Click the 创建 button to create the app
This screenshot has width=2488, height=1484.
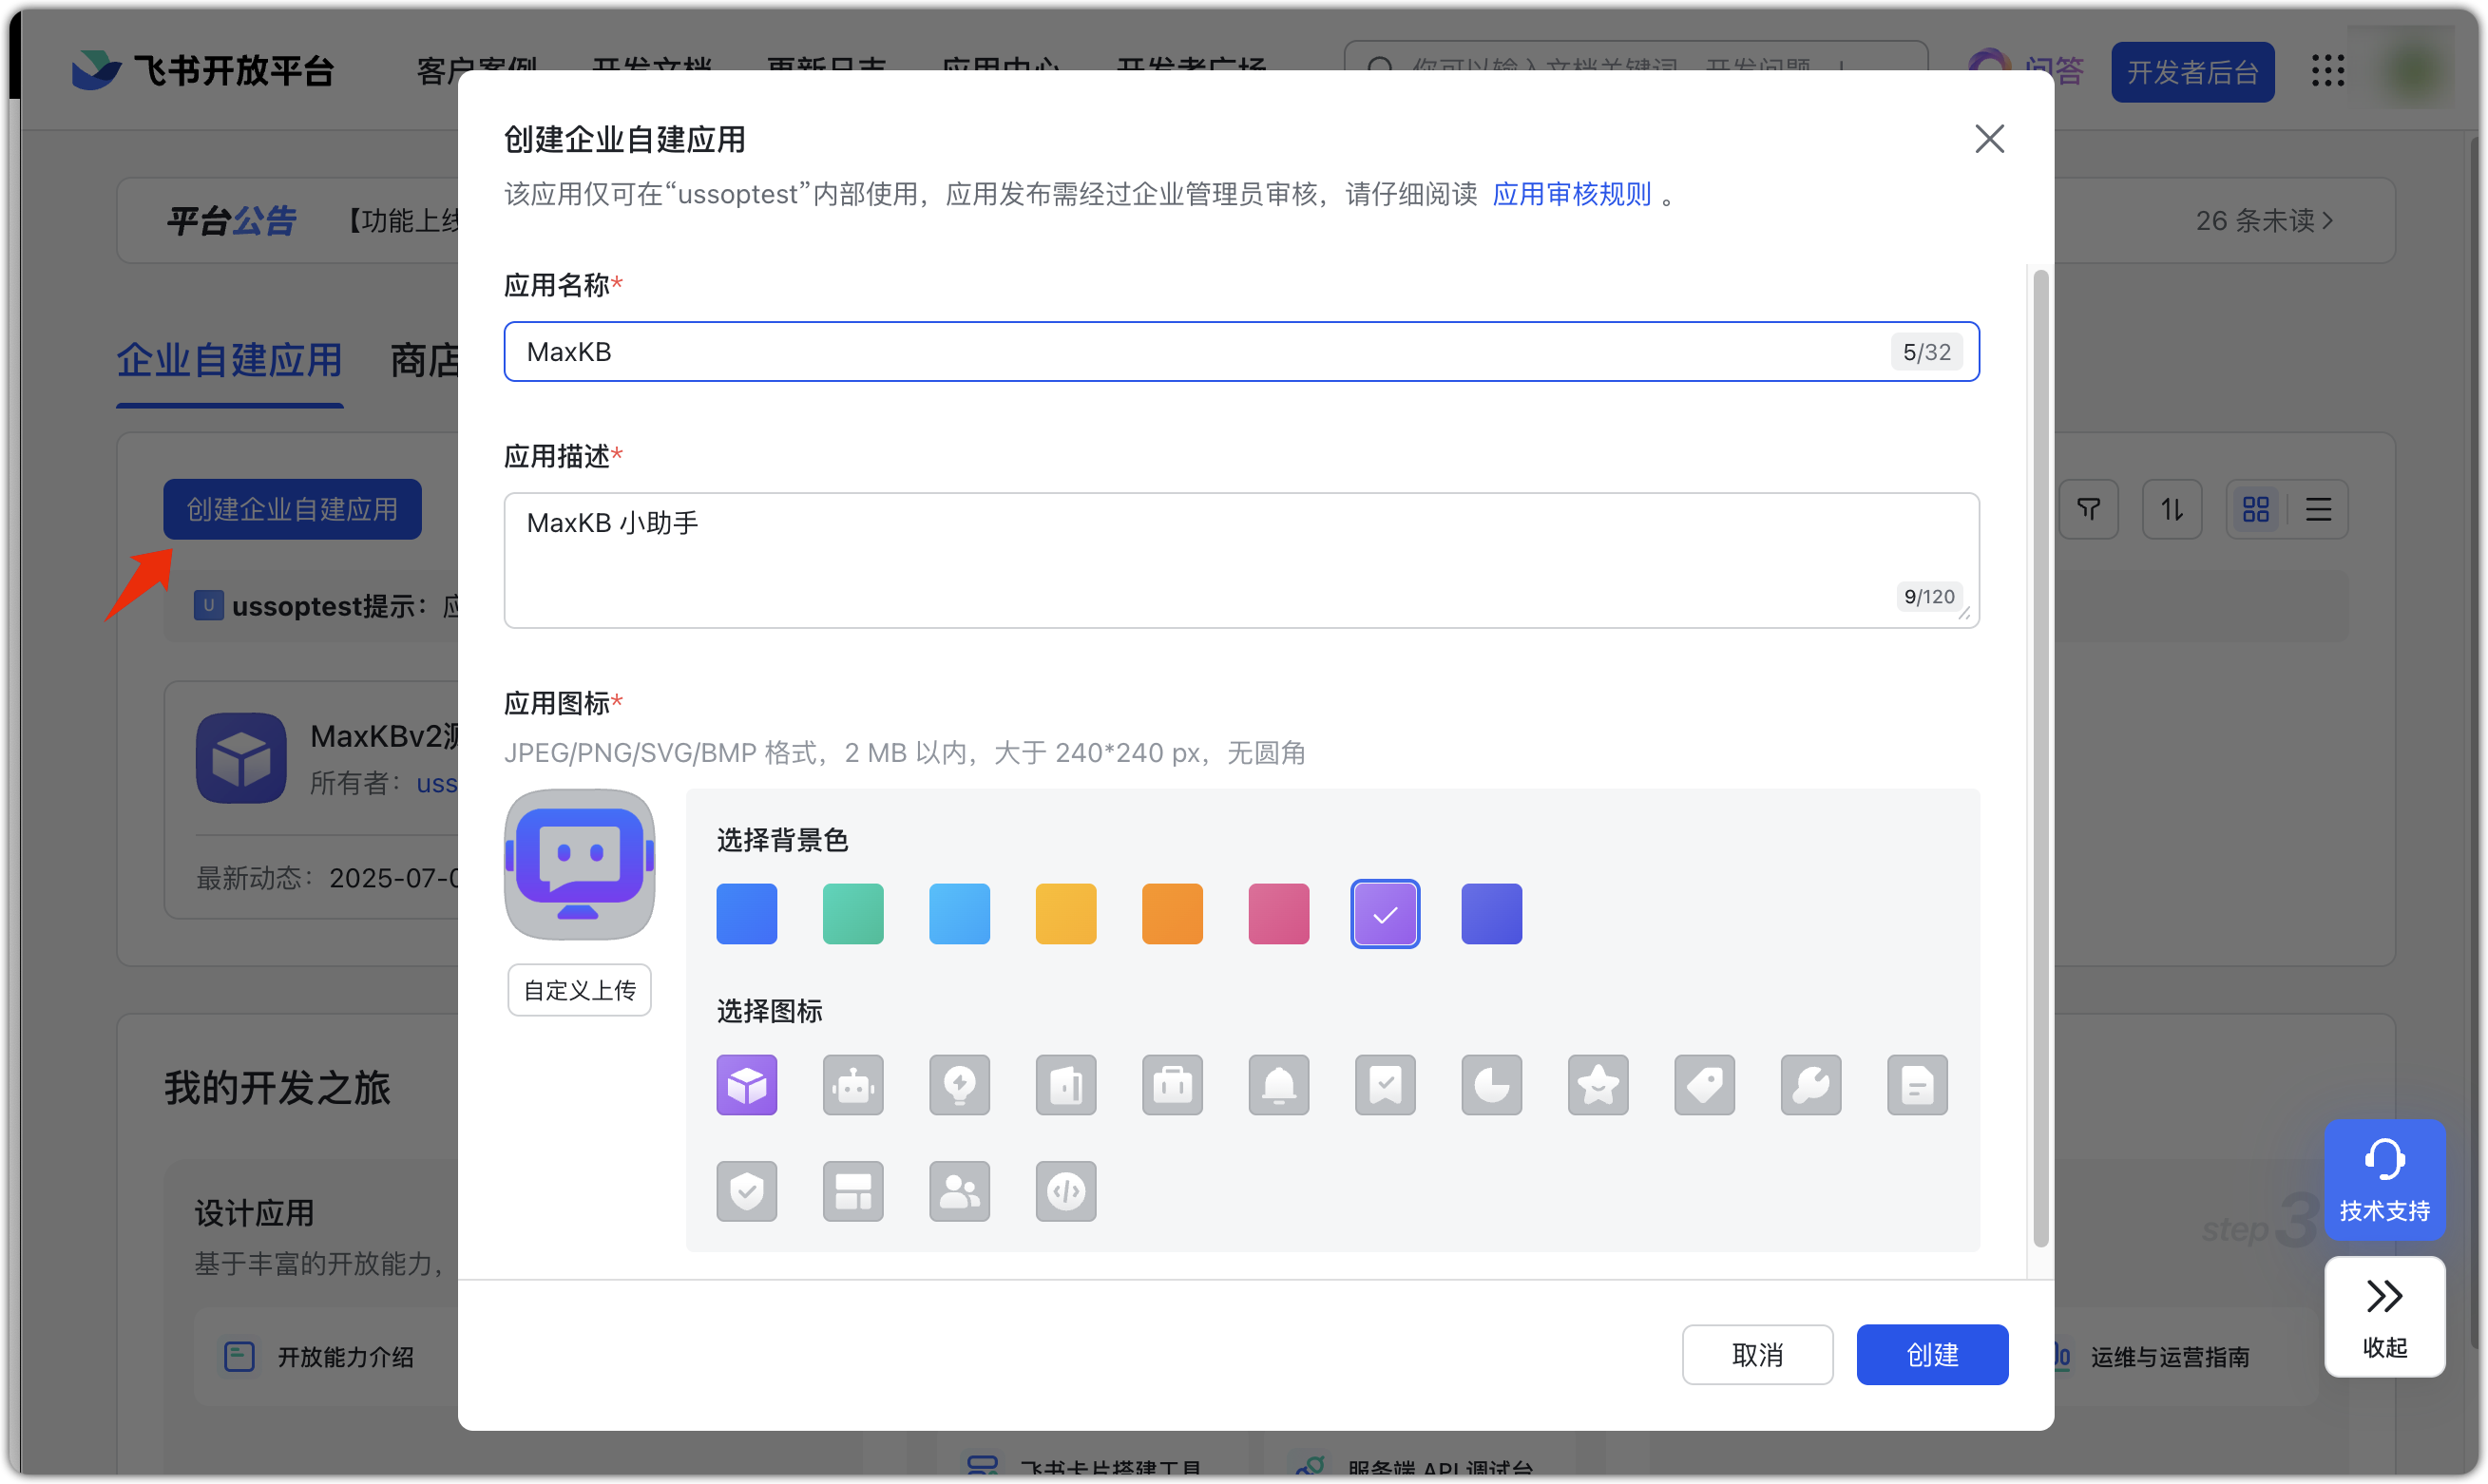[x=1931, y=1354]
